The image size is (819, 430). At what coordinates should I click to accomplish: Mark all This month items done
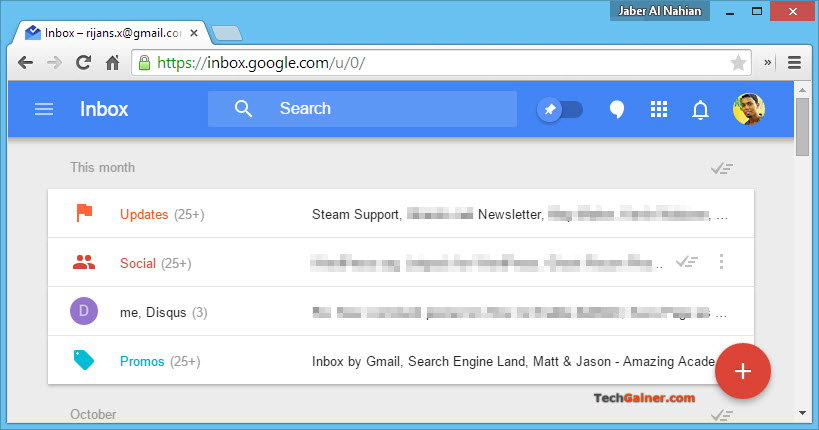pos(722,168)
